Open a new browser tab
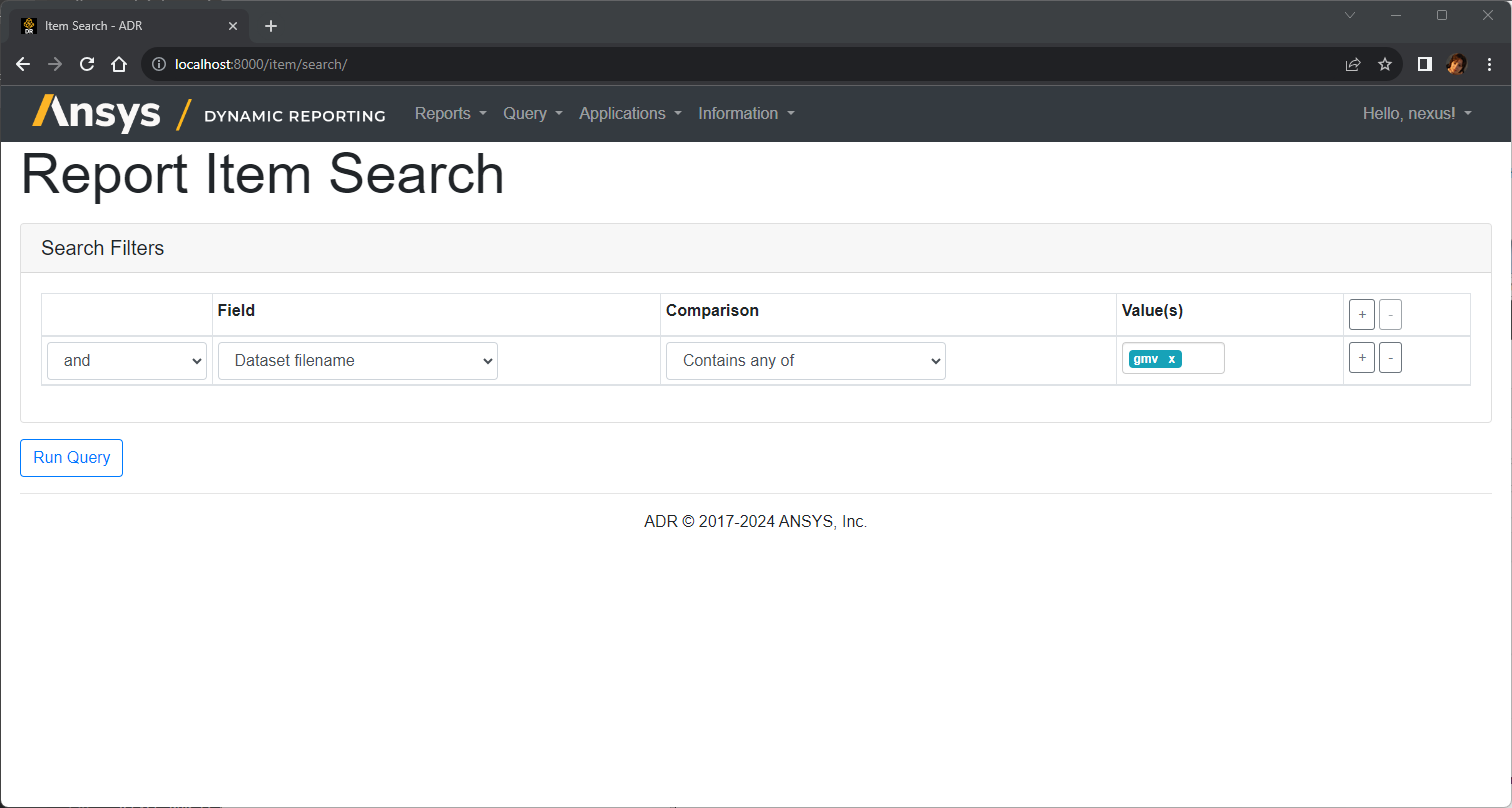 271,26
